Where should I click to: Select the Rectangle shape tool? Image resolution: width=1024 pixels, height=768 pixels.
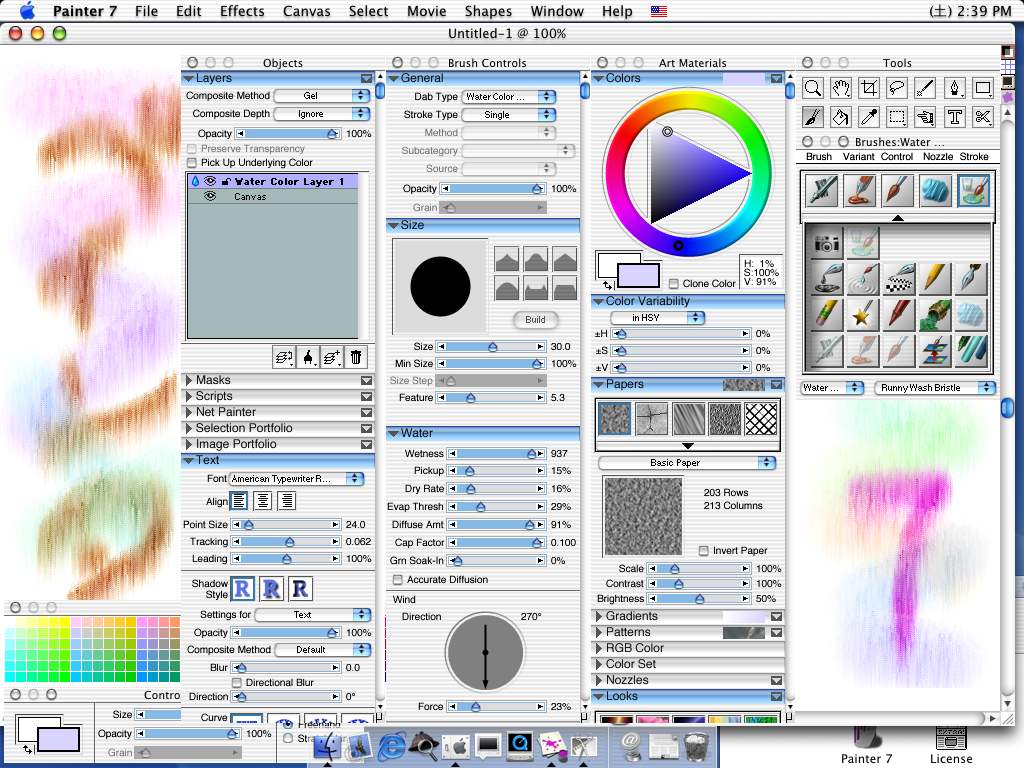(982, 88)
